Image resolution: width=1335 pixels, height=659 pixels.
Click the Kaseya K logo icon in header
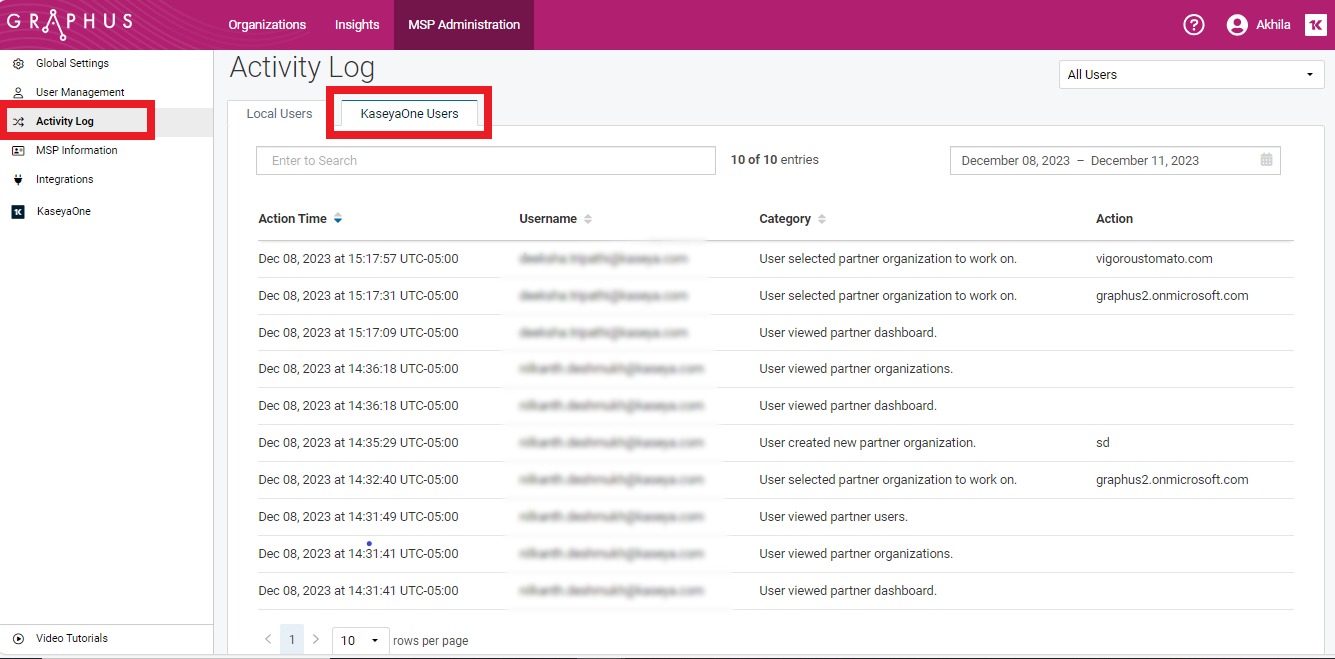pos(1316,25)
